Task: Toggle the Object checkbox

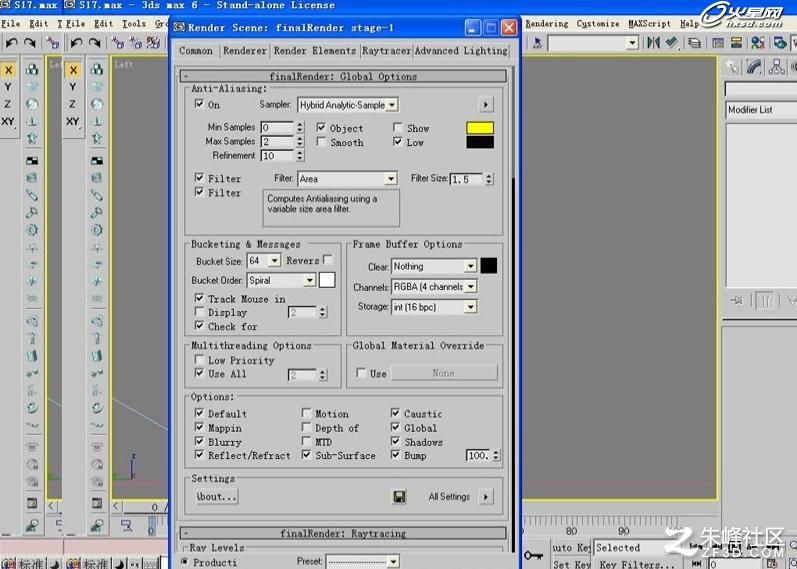Action: 321,127
